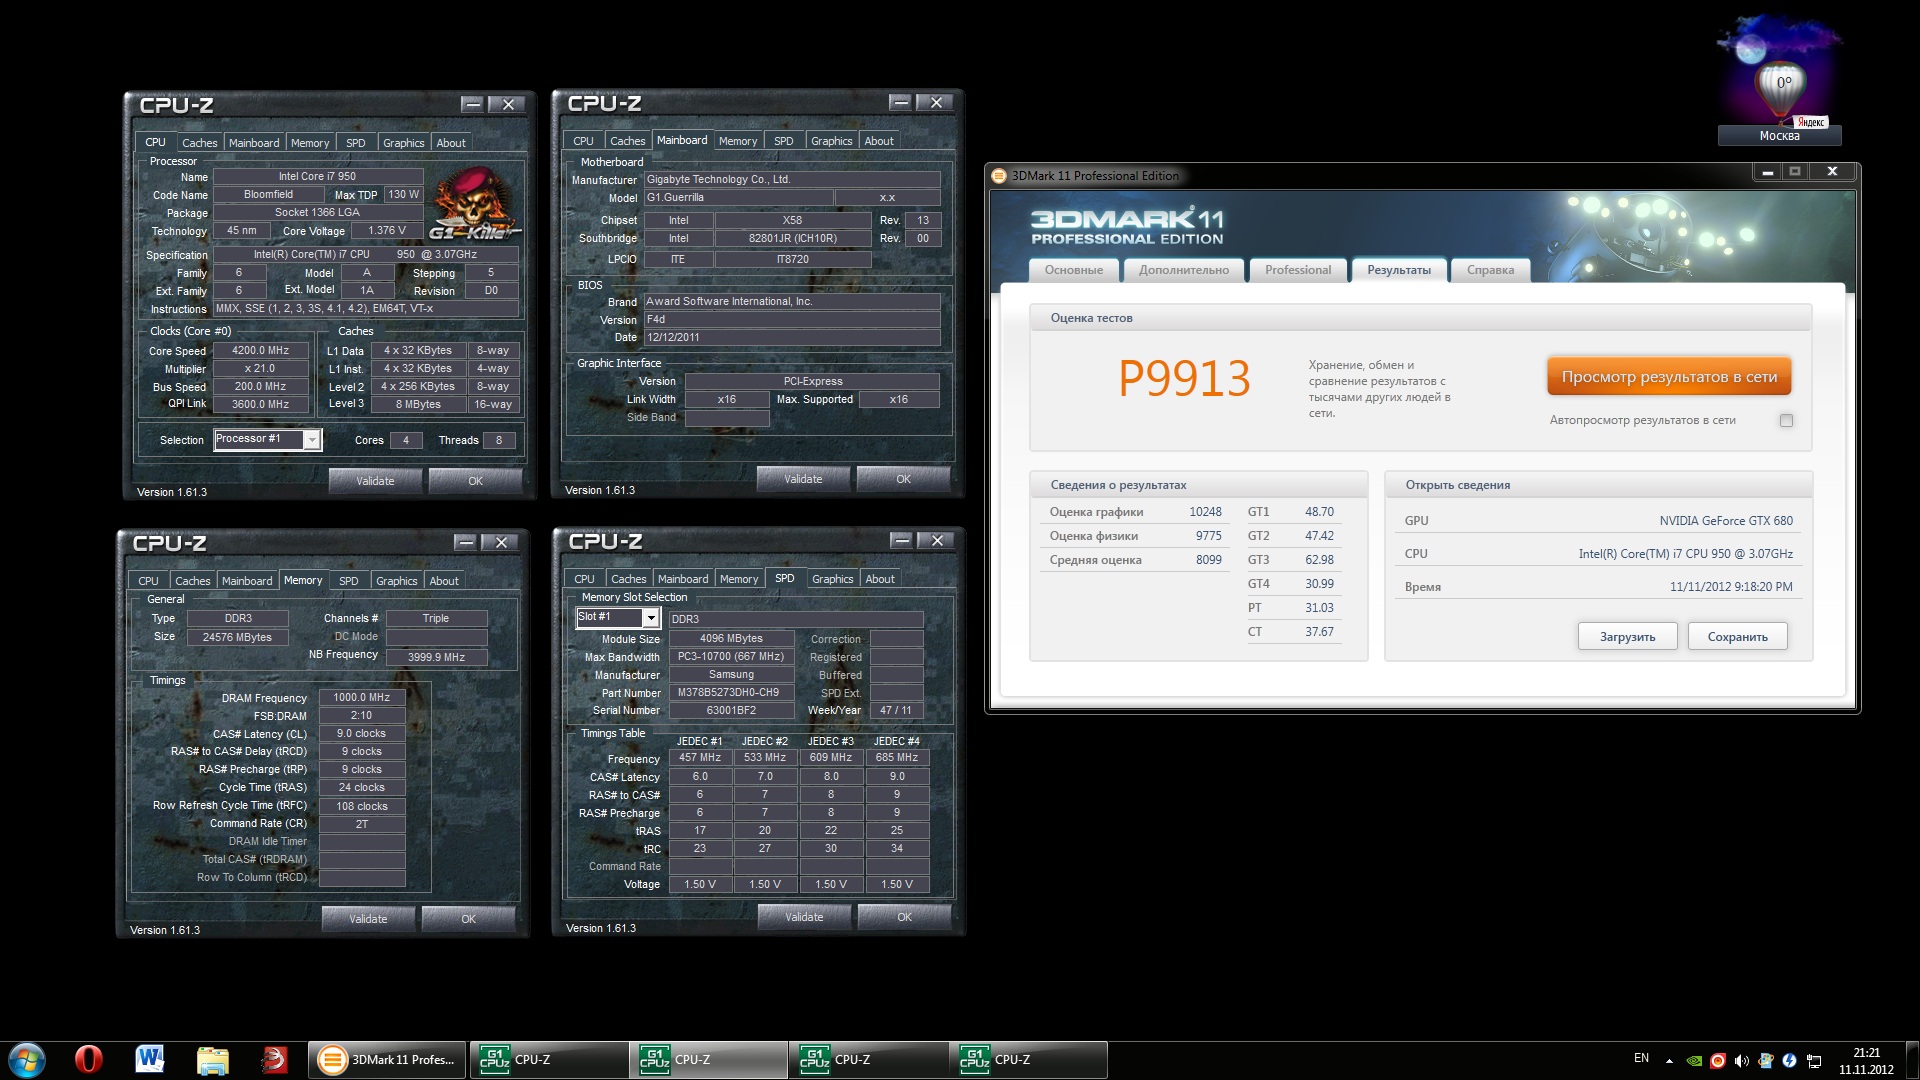Open the volume speaker tray icon

[1742, 1060]
